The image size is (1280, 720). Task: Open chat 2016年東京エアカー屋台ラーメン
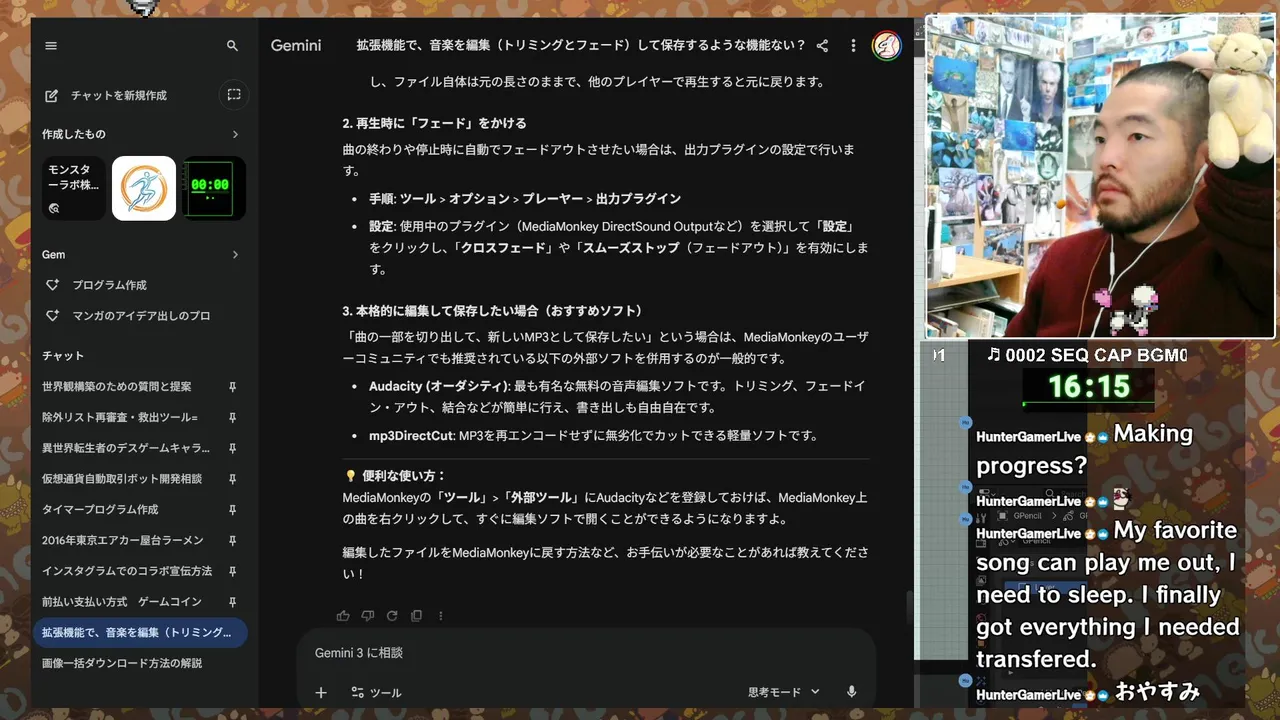click(x=125, y=541)
